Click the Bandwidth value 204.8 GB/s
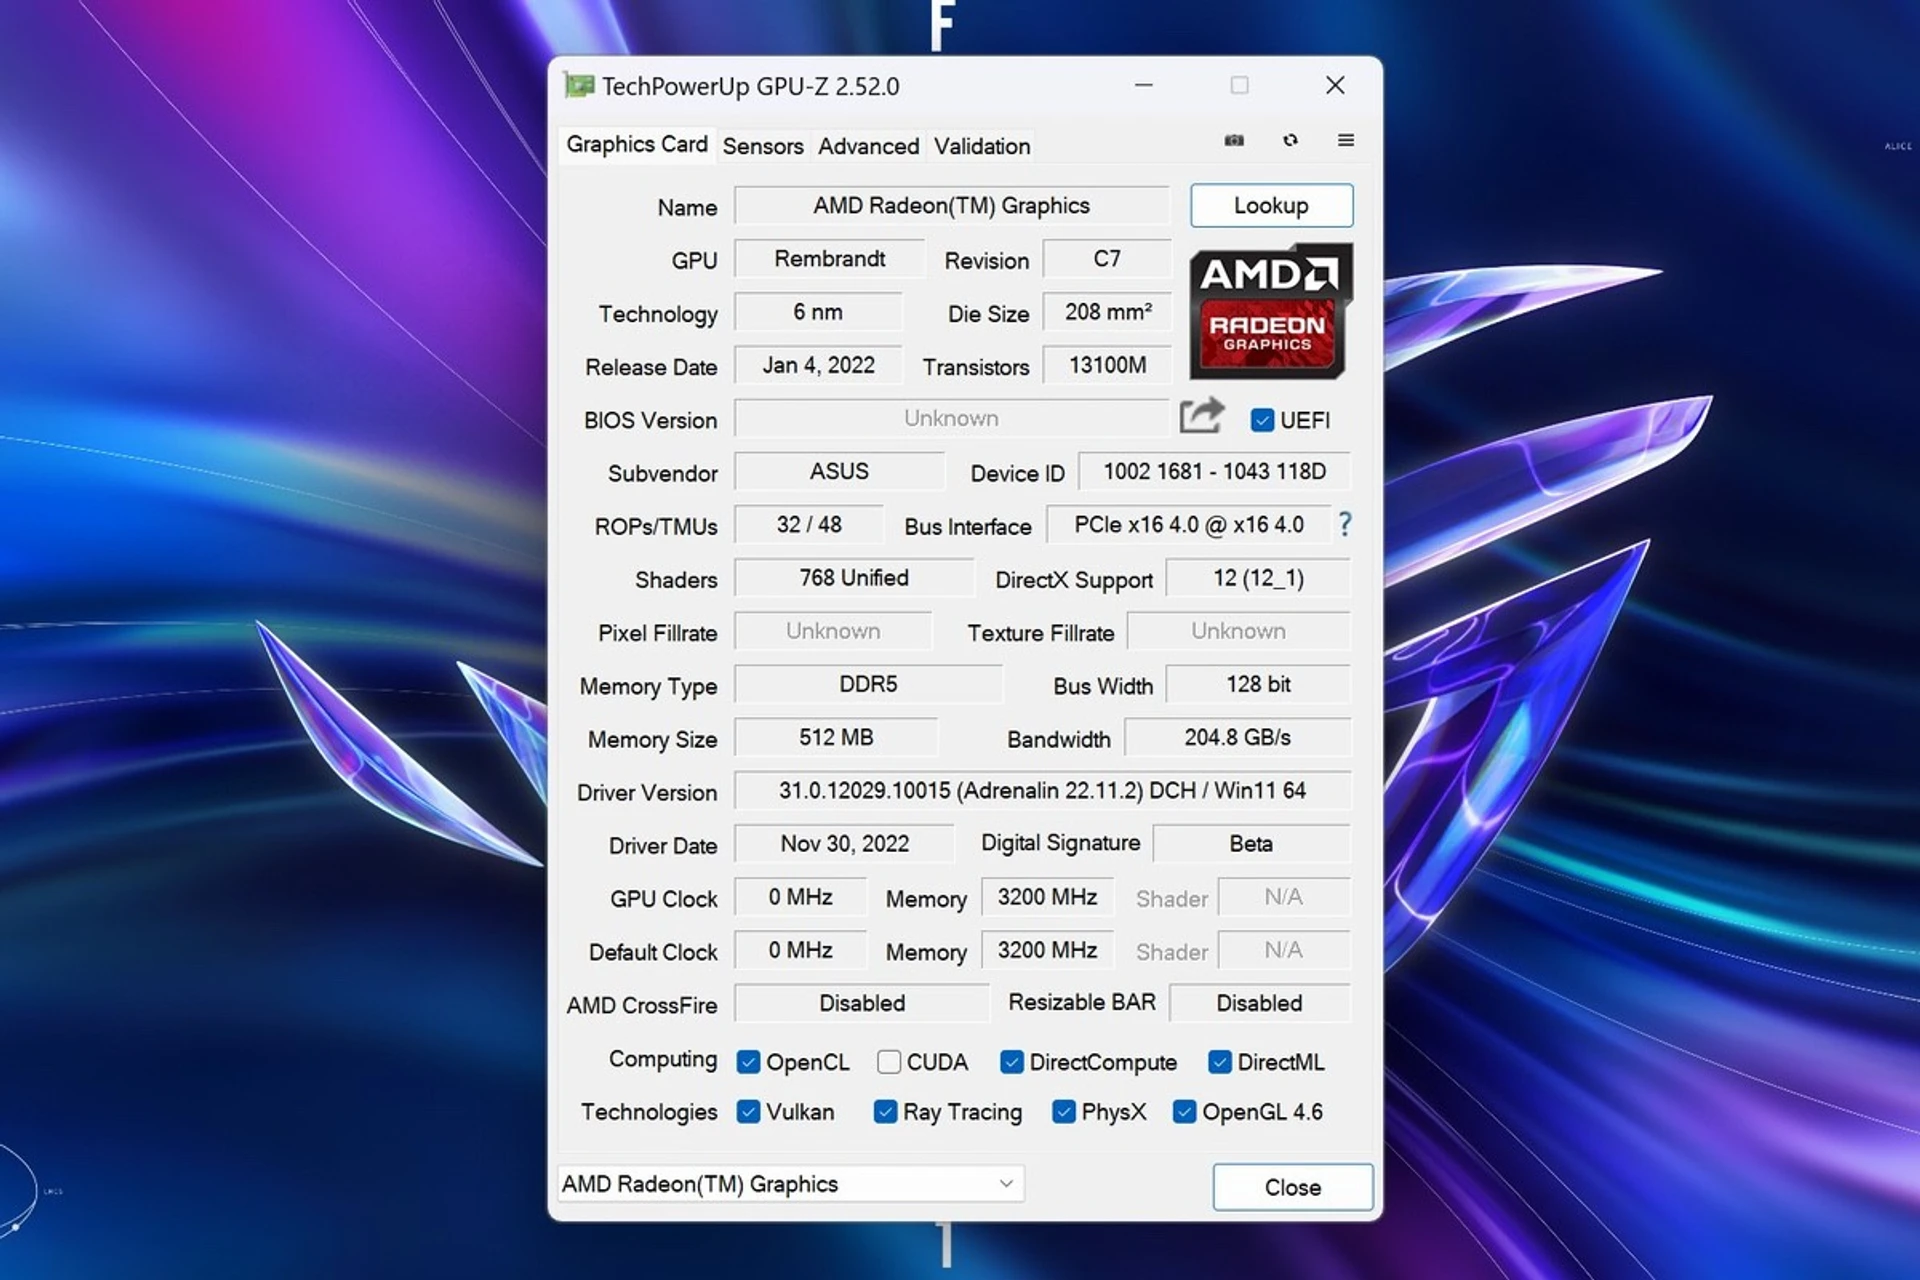The image size is (1920, 1280). 1237,737
